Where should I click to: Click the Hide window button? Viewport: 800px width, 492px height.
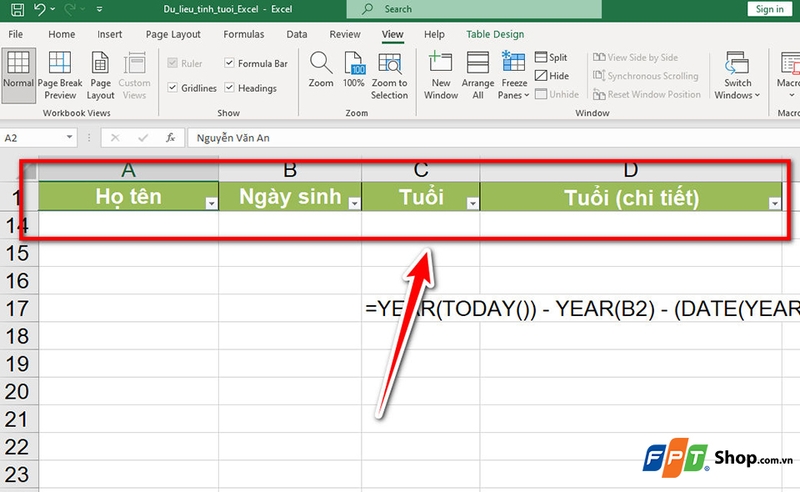pos(552,76)
